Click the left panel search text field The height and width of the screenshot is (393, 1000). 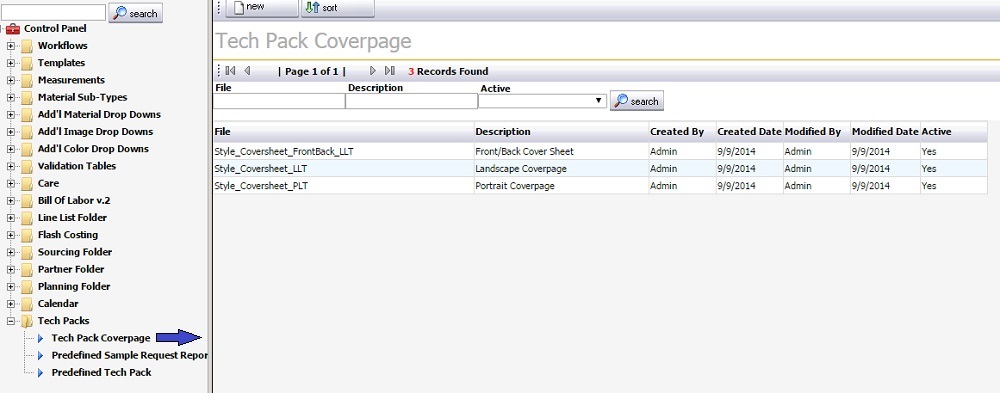tap(54, 12)
